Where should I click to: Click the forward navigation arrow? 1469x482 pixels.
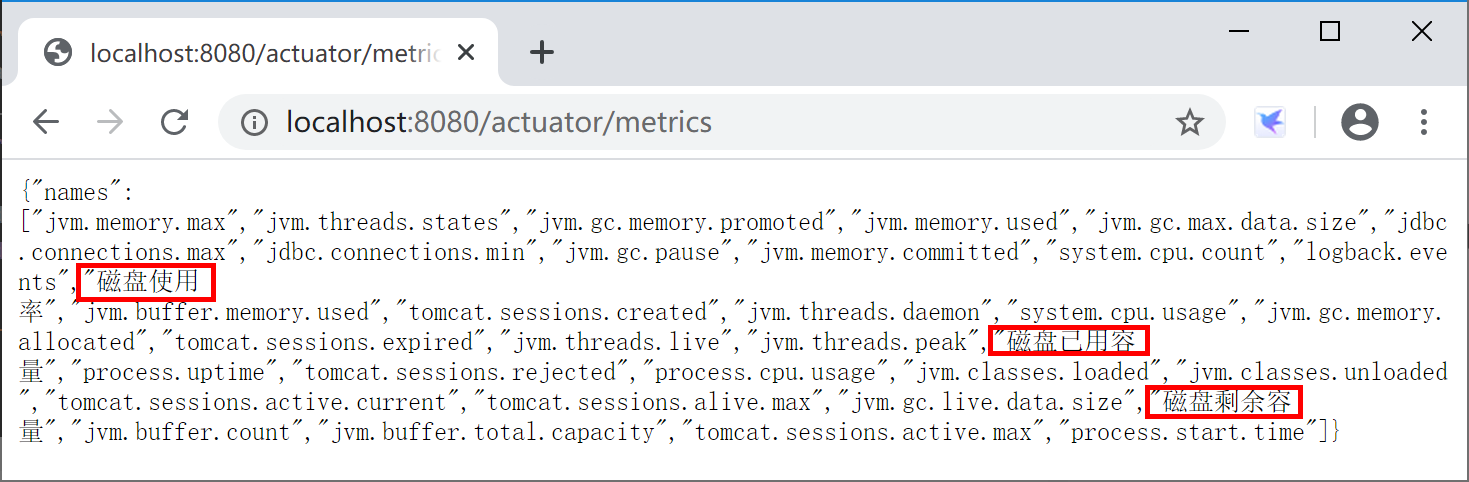point(110,123)
